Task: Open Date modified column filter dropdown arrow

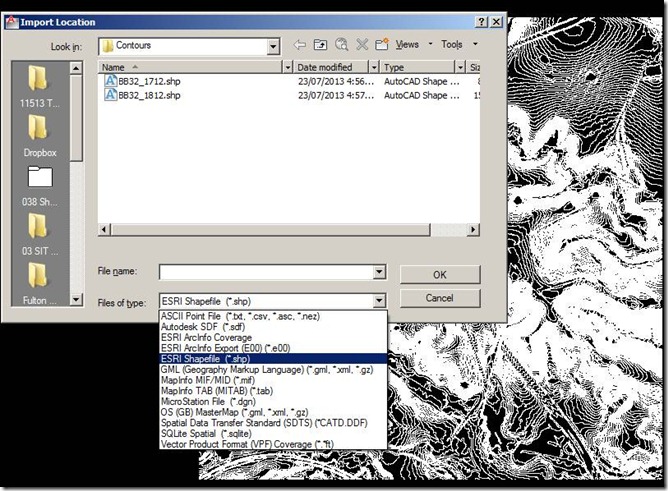Action: (374, 67)
